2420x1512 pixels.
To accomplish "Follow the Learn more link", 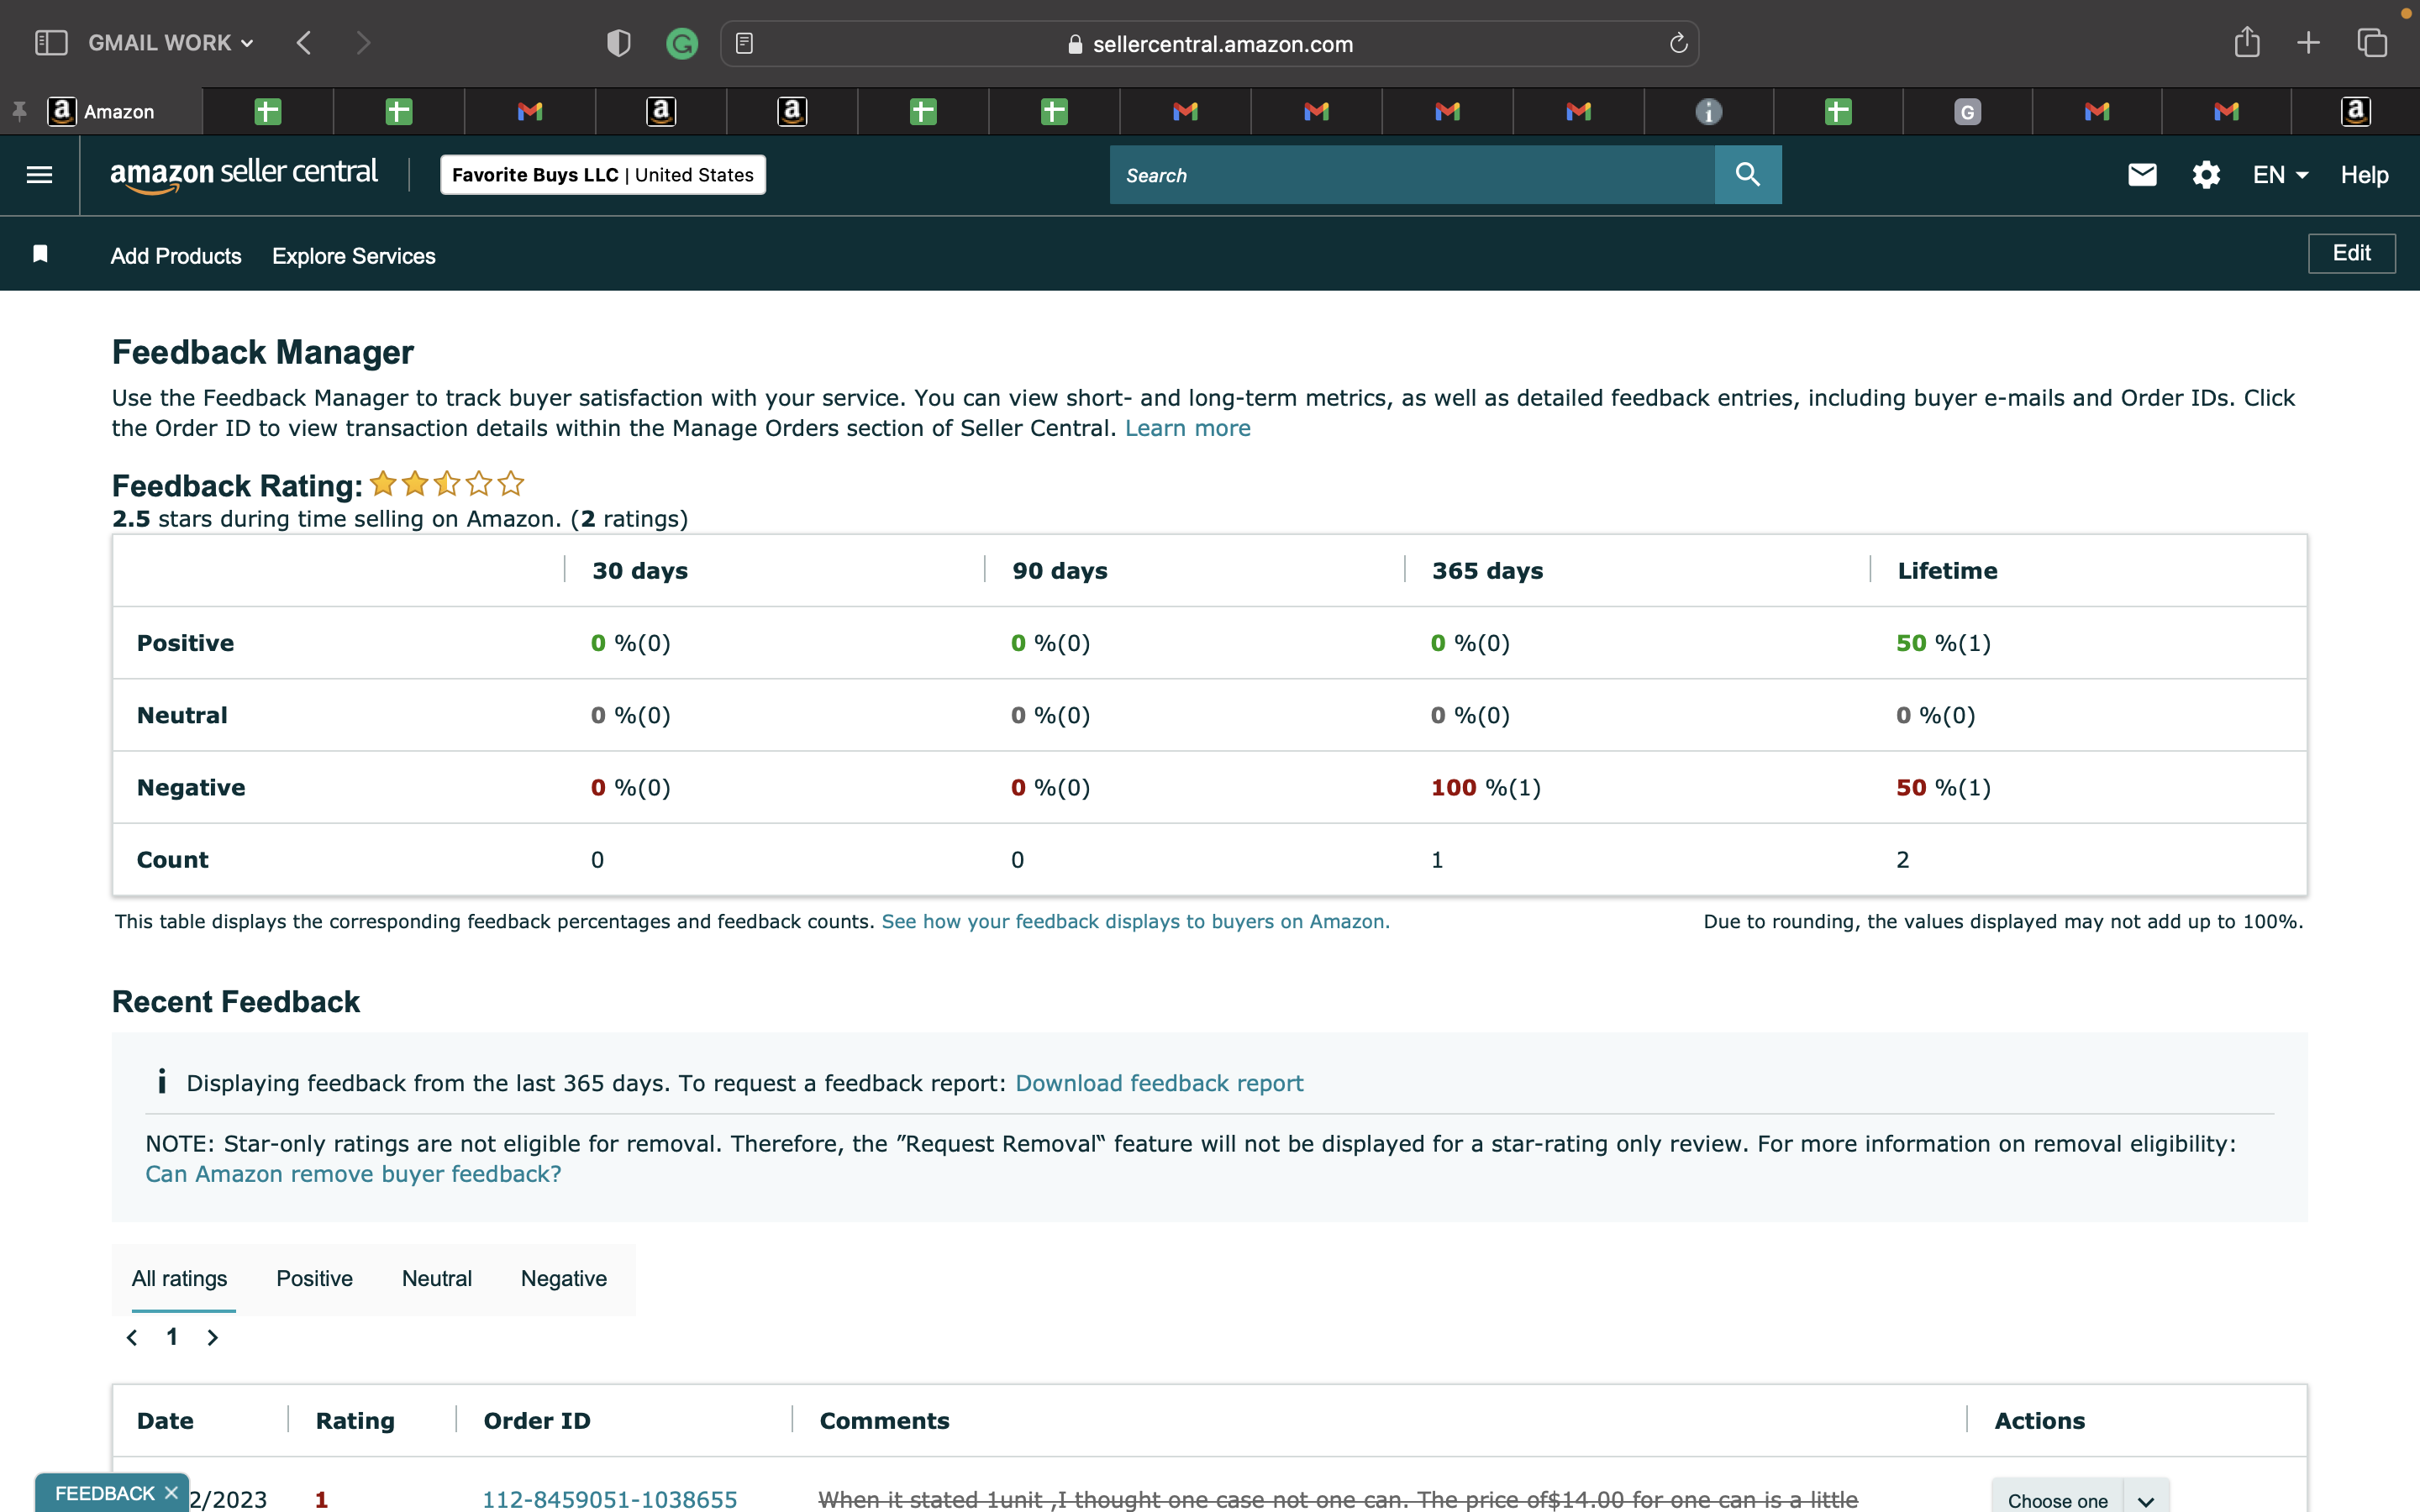I will tap(1188, 428).
